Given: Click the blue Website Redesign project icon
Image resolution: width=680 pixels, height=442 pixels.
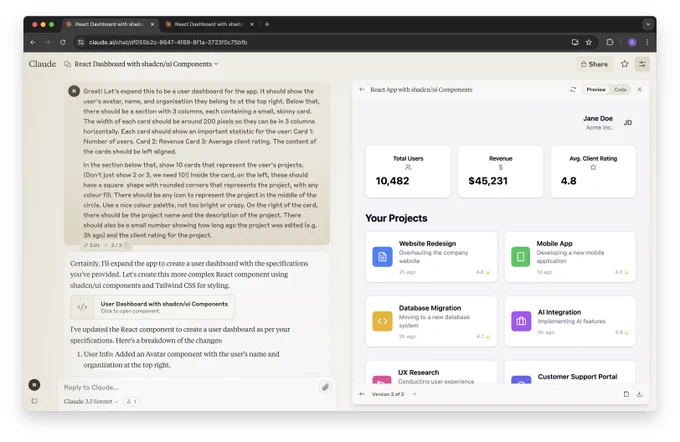Looking at the screenshot, I should coord(382,257).
